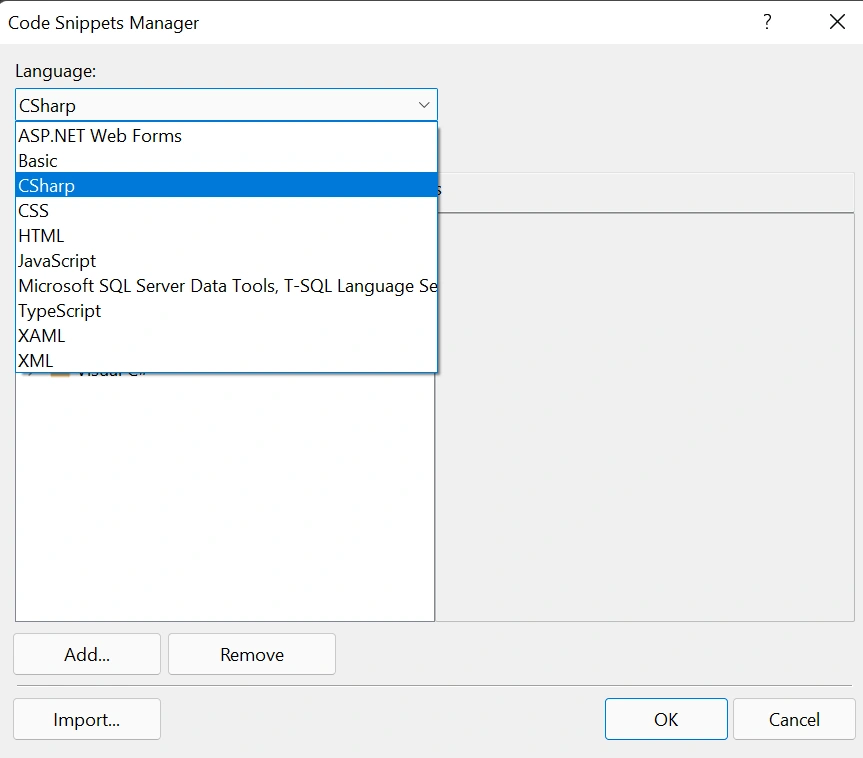The height and width of the screenshot is (758, 863).
Task: Pick CSS in the language list
Action: point(226,211)
